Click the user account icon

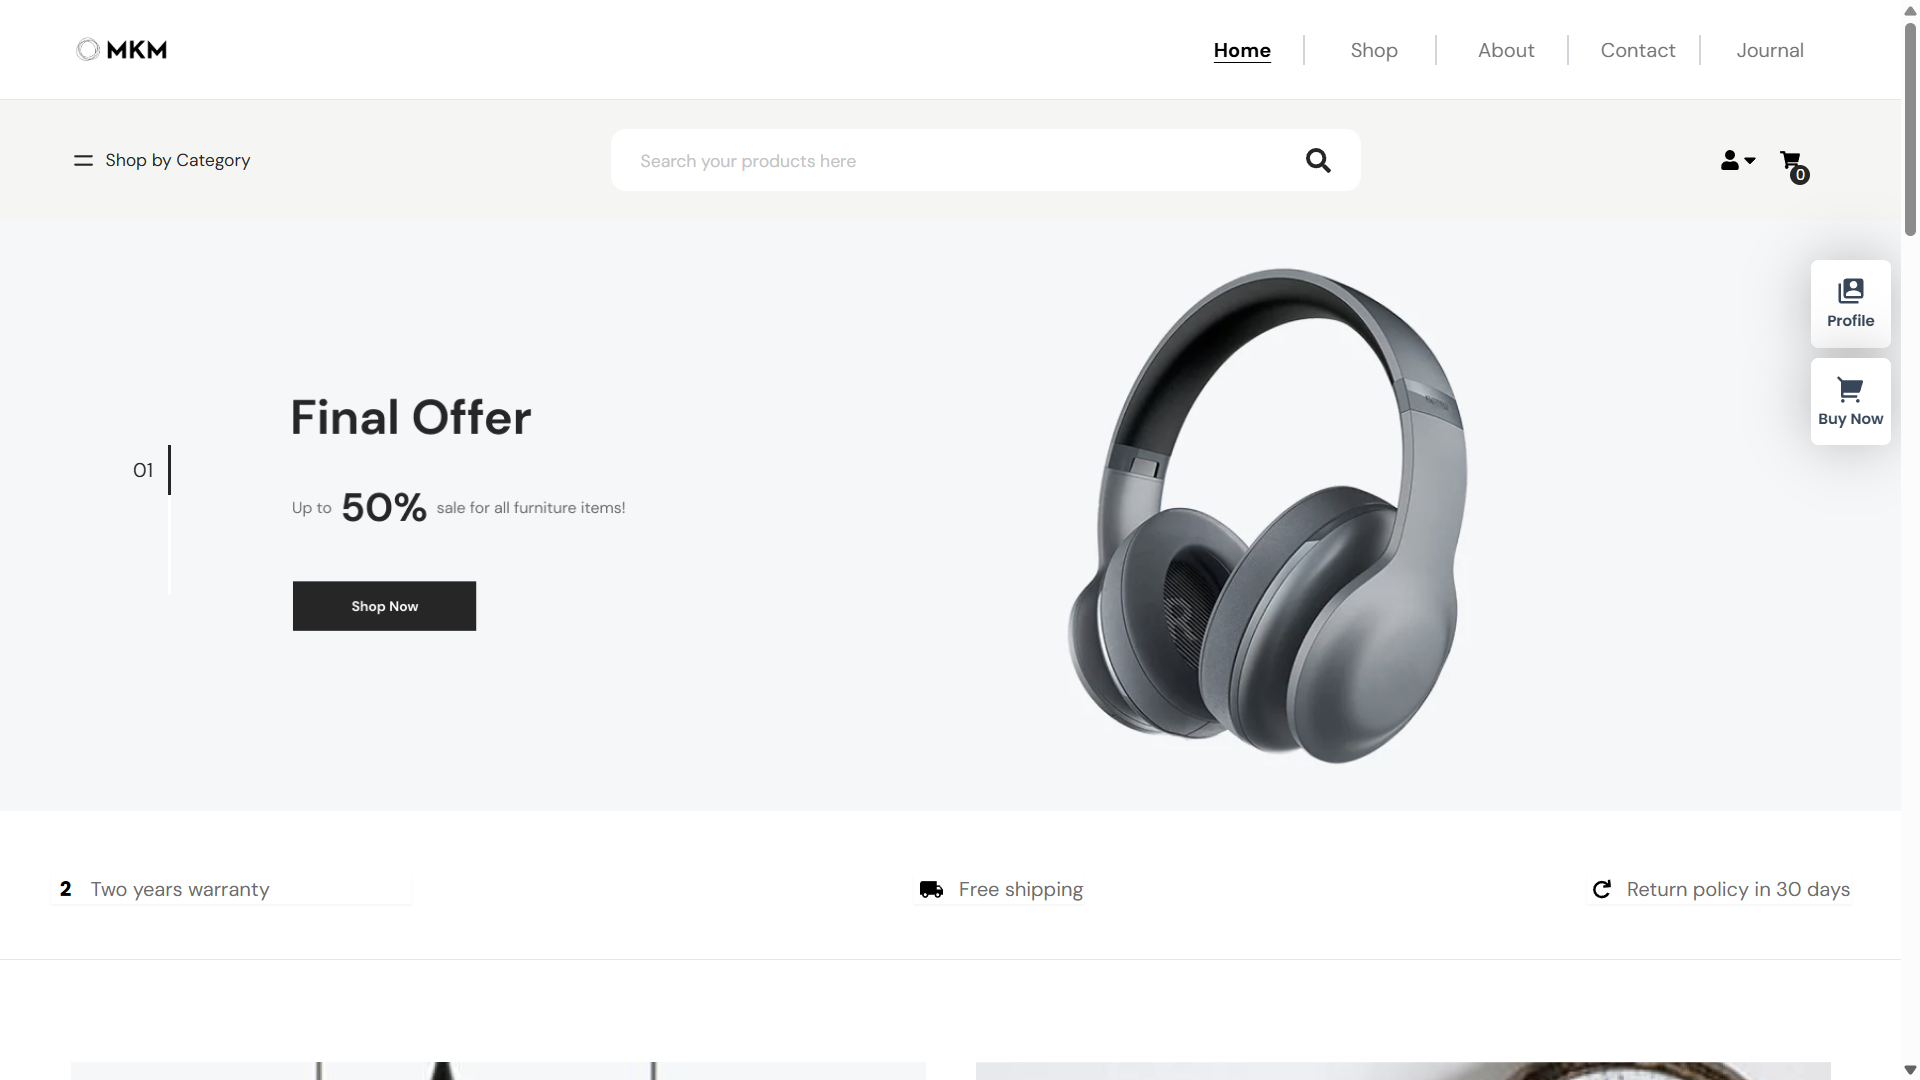click(x=1729, y=160)
